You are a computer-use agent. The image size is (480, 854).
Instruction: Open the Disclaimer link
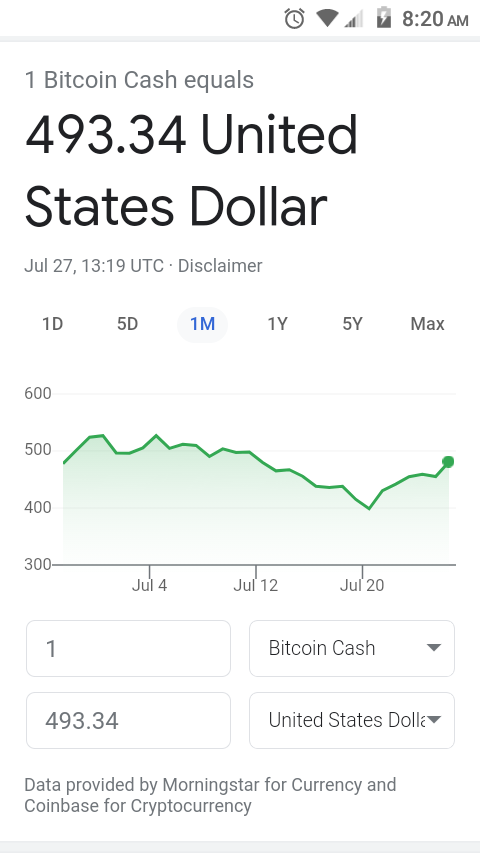pos(220,266)
